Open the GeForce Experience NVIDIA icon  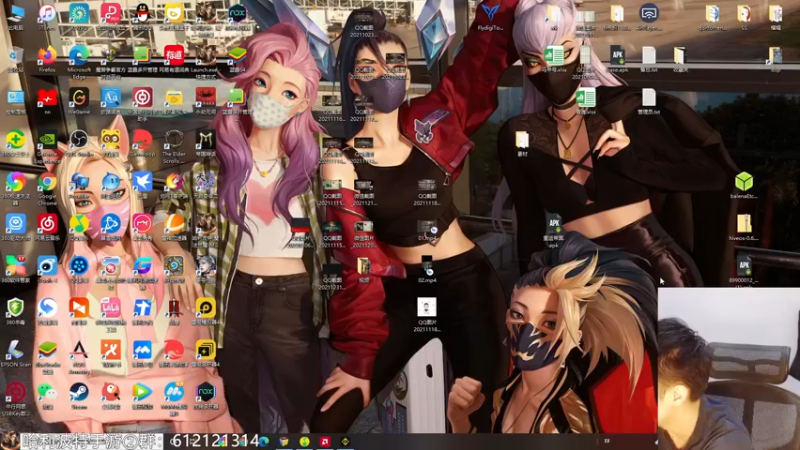(47, 146)
